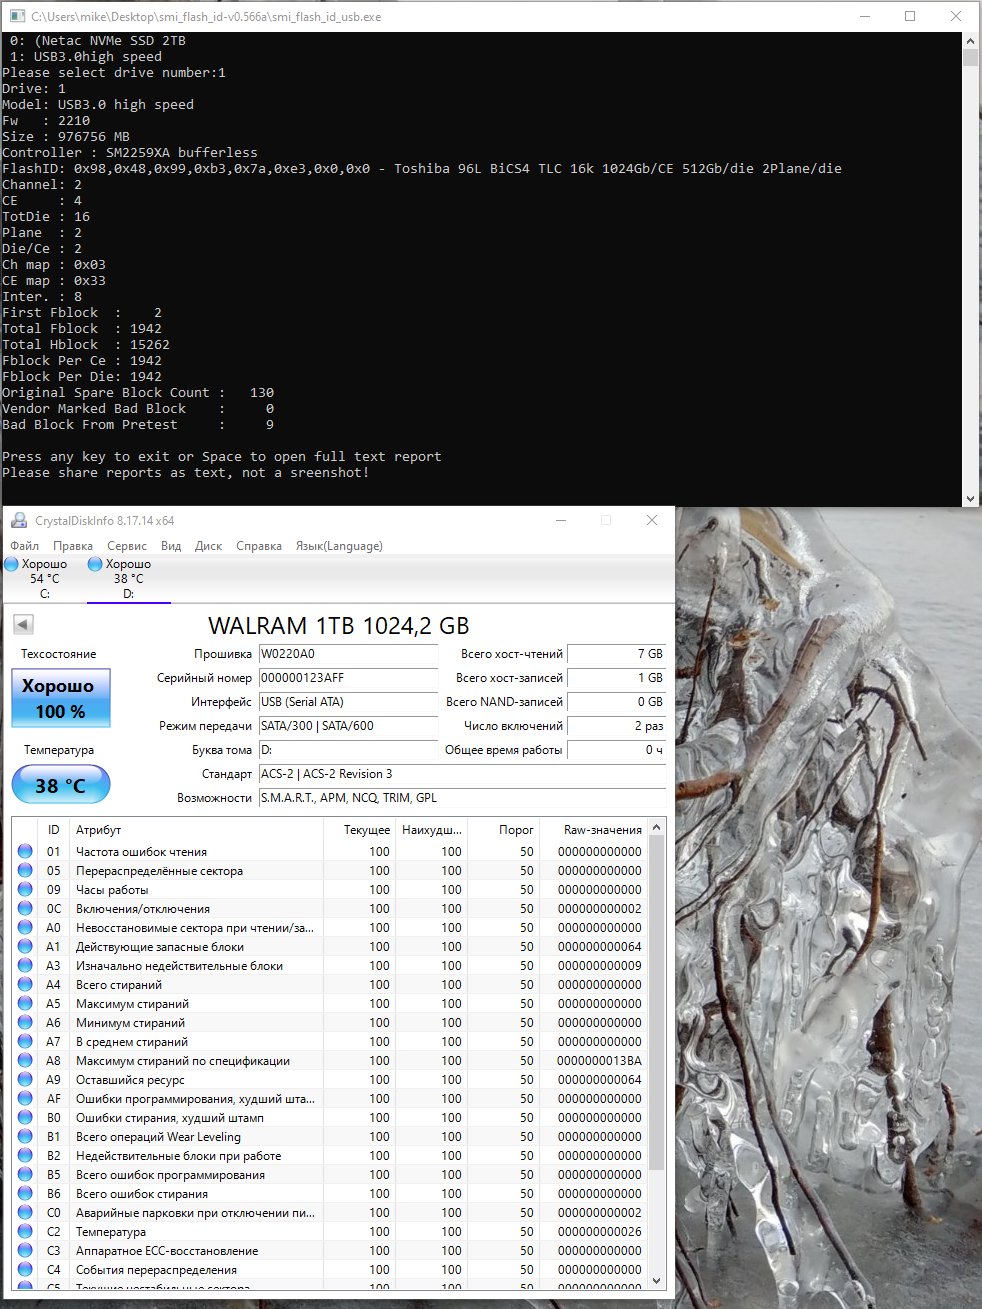Open the Файл menu

25,546
